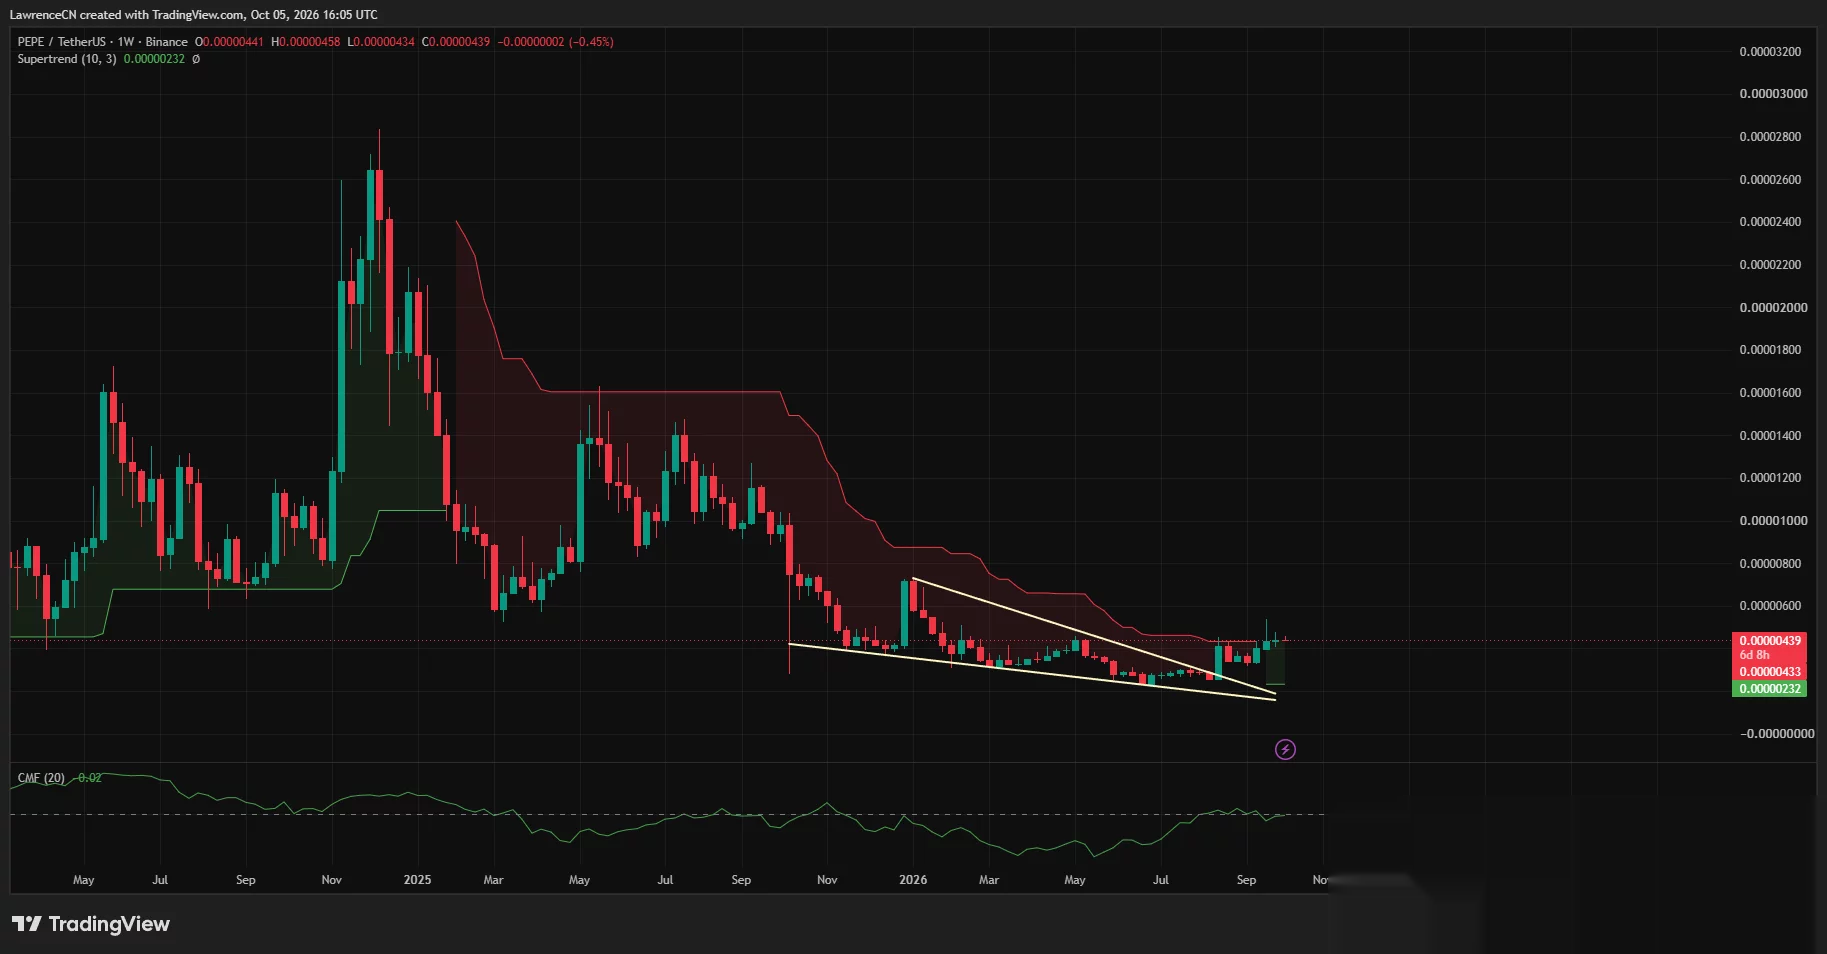
Task: Click the CMF value −0.02
Action: 88,778
